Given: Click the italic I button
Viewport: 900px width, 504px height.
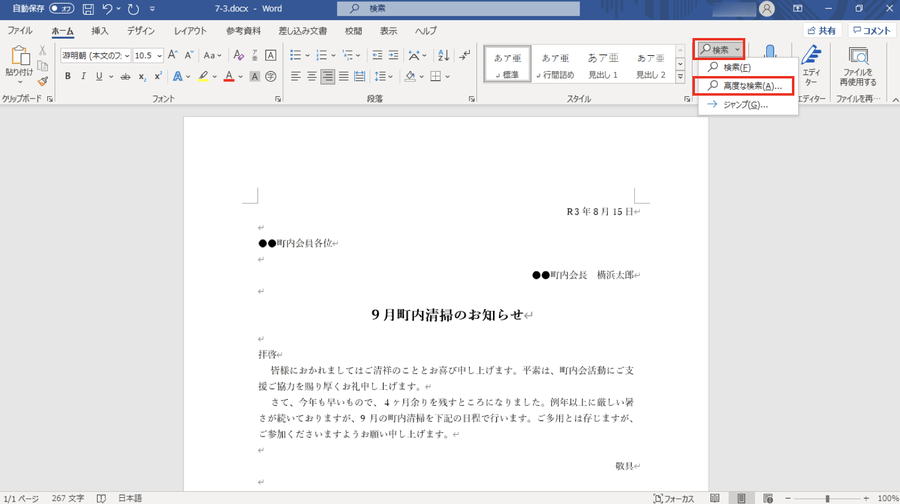Looking at the screenshot, I should [x=84, y=76].
